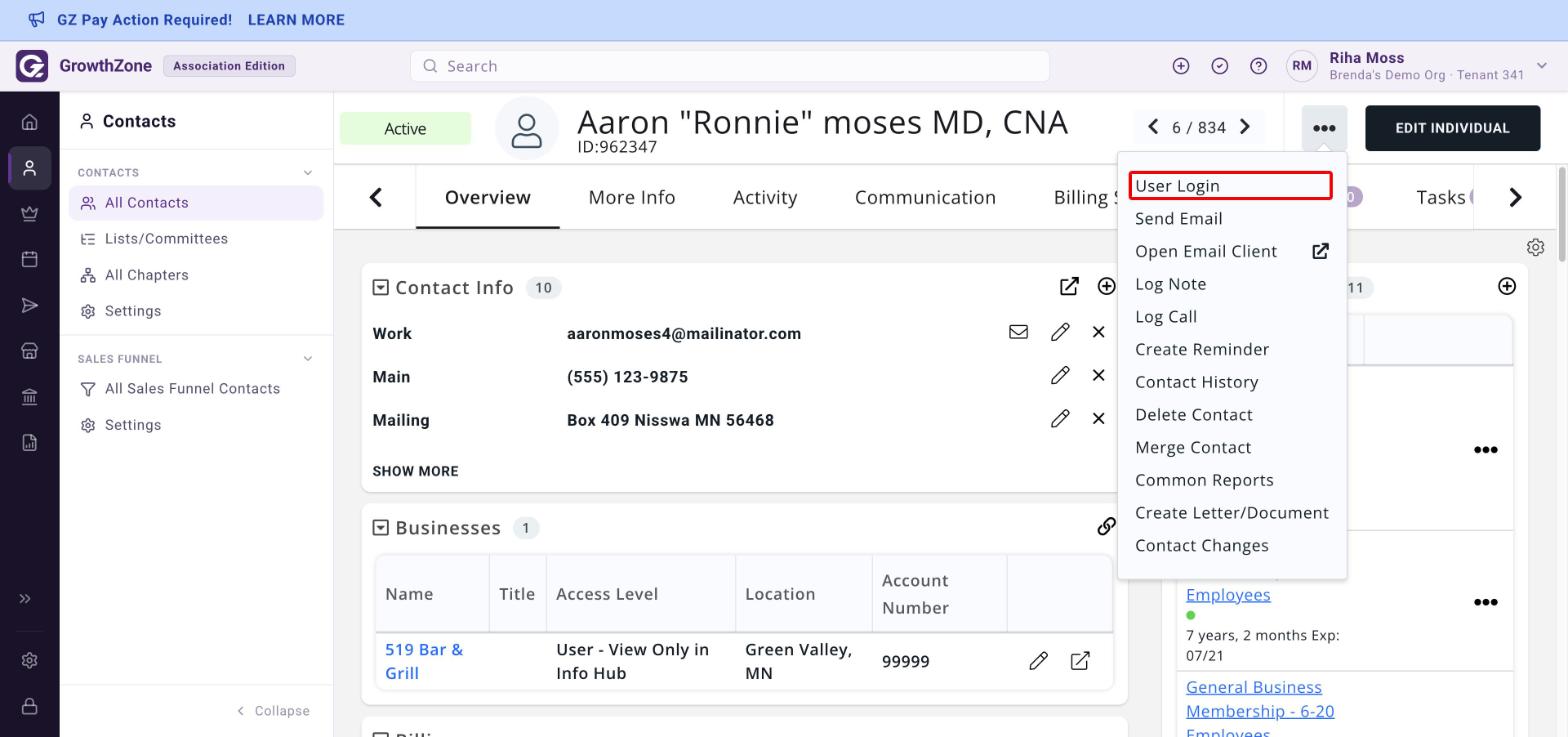Open the page settings gear below the tabs
The height and width of the screenshot is (737, 1568).
(x=1536, y=247)
